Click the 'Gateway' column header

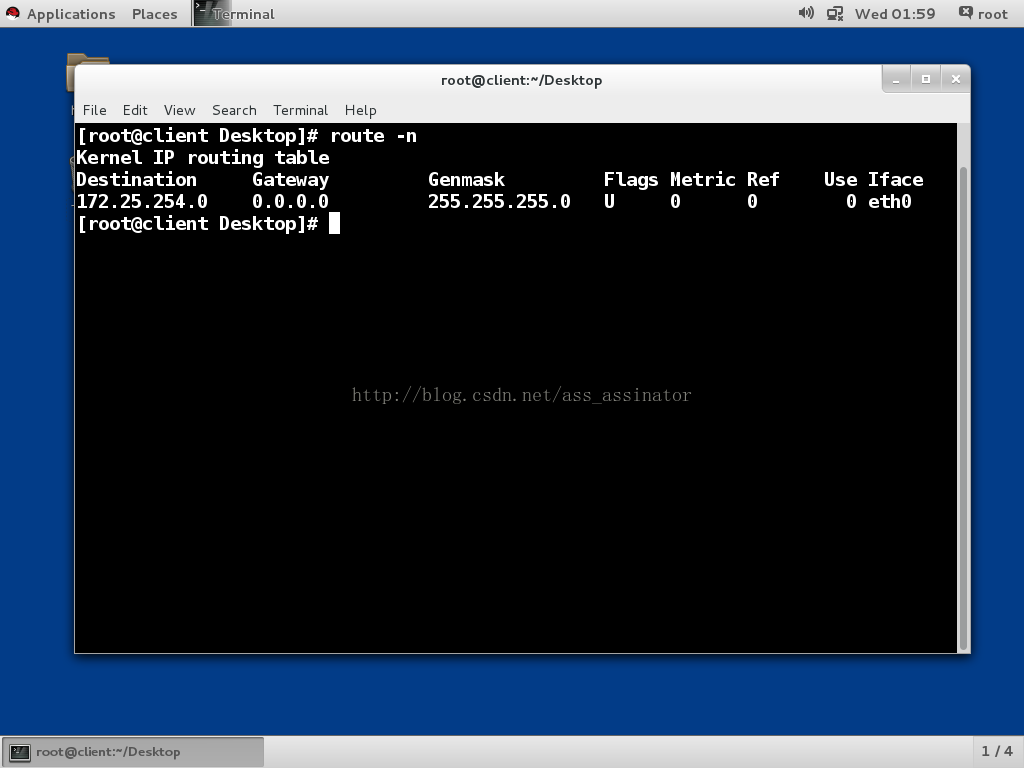pos(291,180)
